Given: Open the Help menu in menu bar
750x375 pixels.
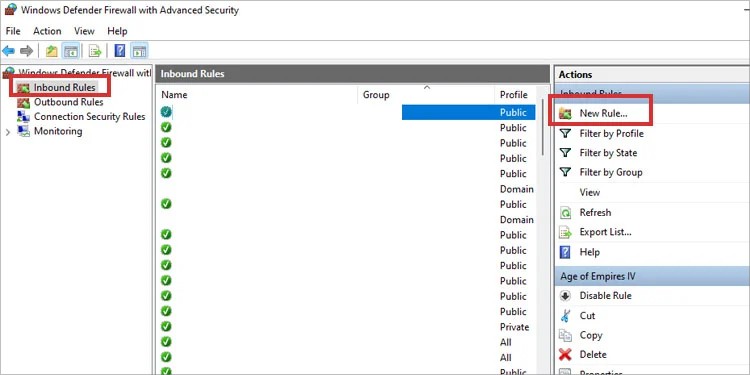Looking at the screenshot, I should pos(117,31).
